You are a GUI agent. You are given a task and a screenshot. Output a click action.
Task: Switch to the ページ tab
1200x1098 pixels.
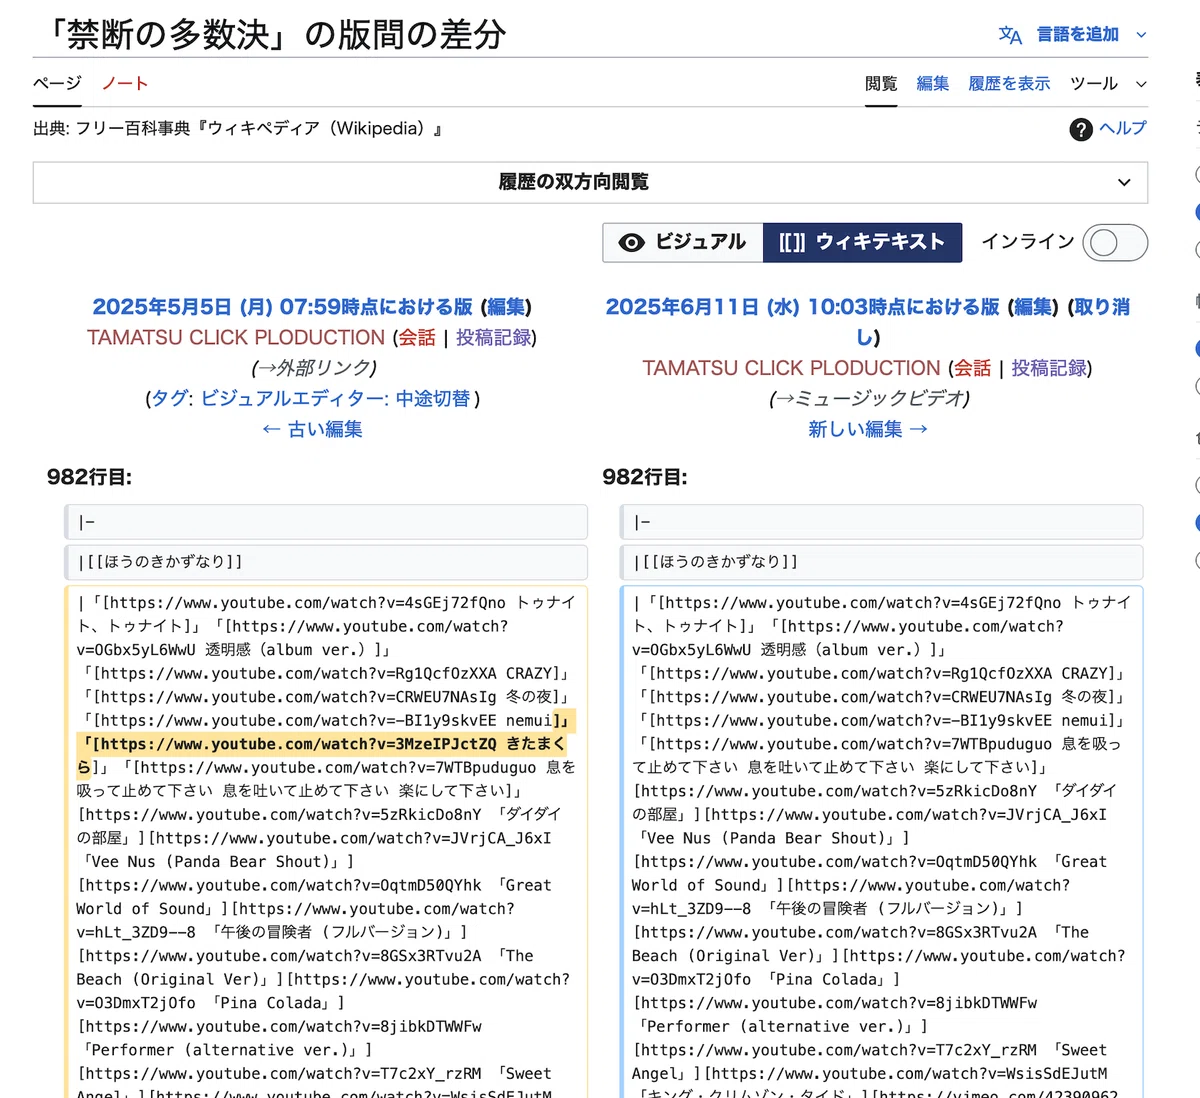point(57,83)
